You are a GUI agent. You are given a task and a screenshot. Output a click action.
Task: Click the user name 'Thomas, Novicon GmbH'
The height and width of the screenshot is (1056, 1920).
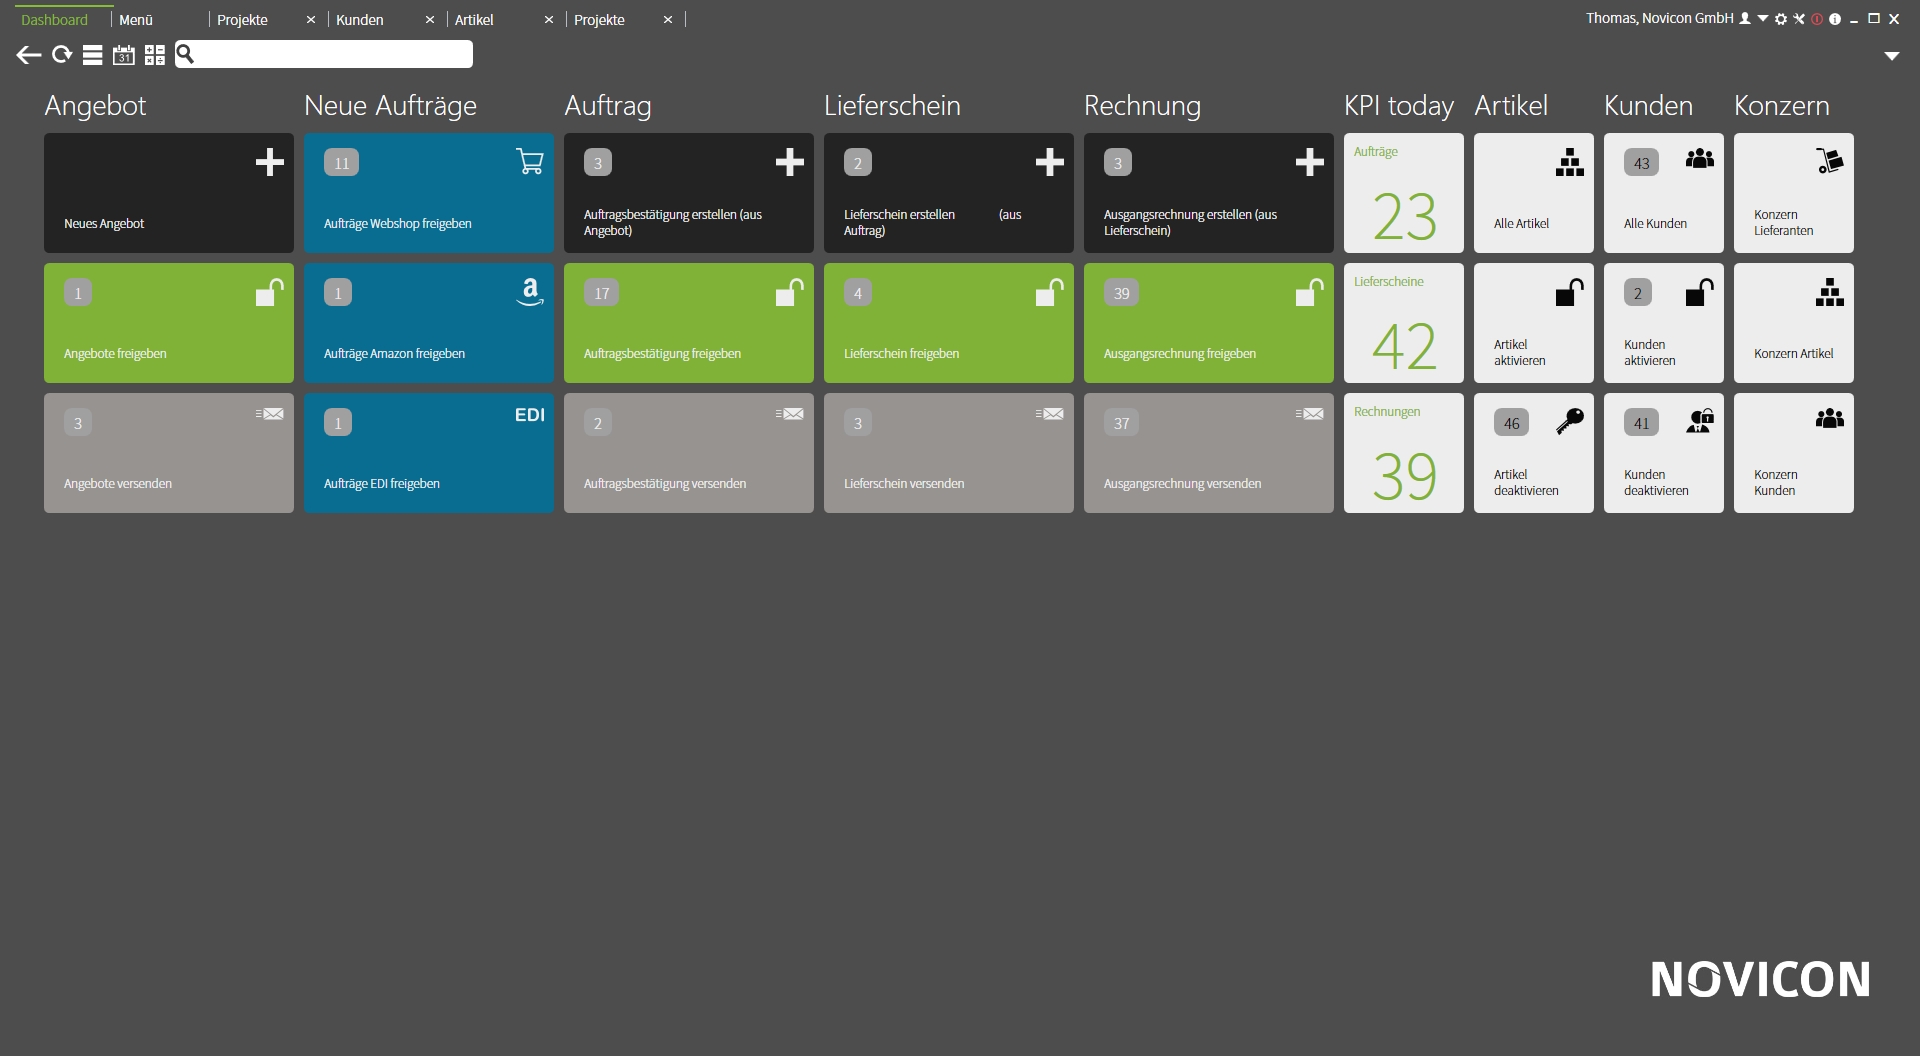1660,19
